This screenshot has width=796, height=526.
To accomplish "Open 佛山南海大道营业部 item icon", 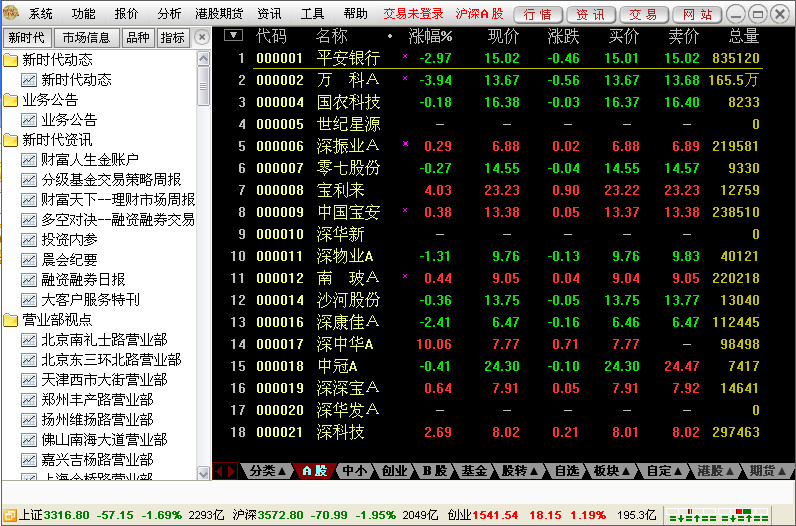I will [29, 440].
